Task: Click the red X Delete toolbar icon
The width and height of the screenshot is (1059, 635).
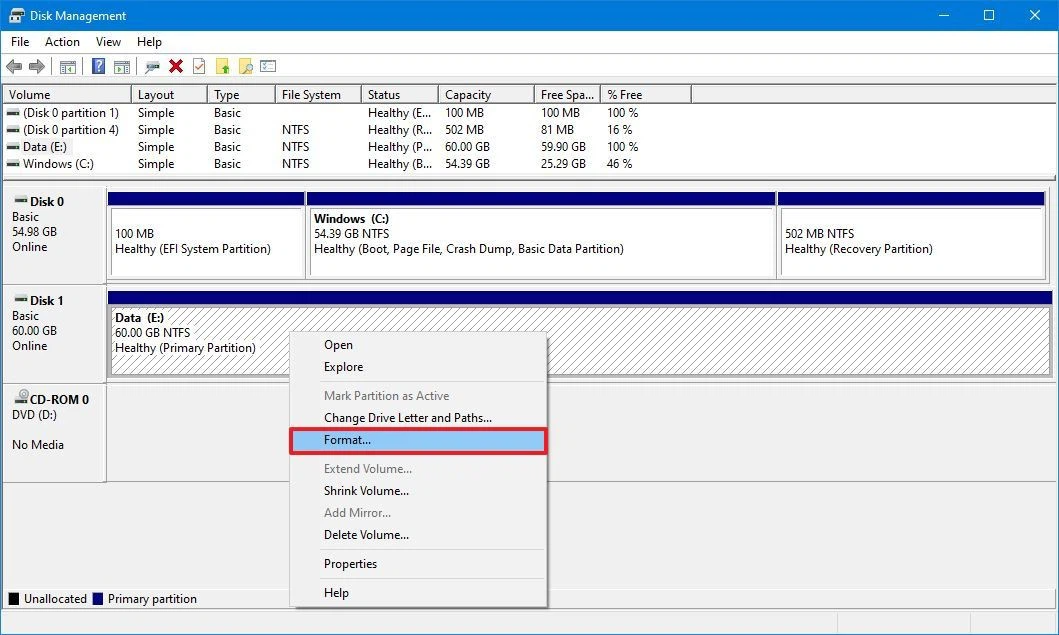Action: tap(176, 67)
